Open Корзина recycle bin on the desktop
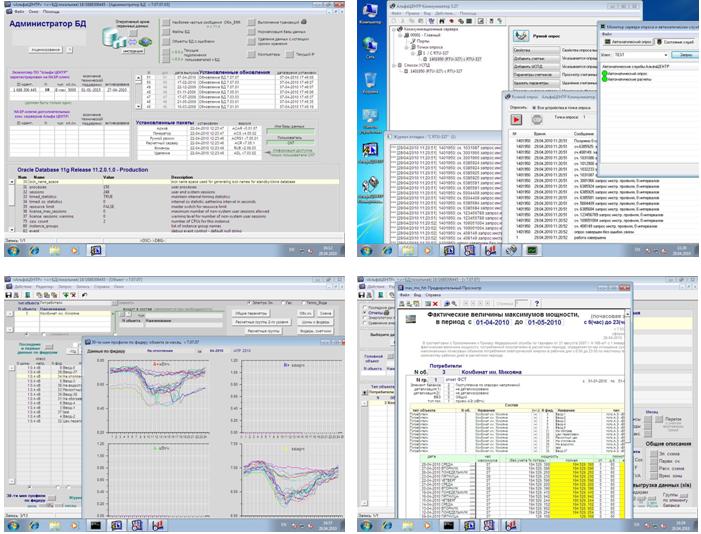The width and height of the screenshot is (701, 534). pyautogui.click(x=370, y=81)
